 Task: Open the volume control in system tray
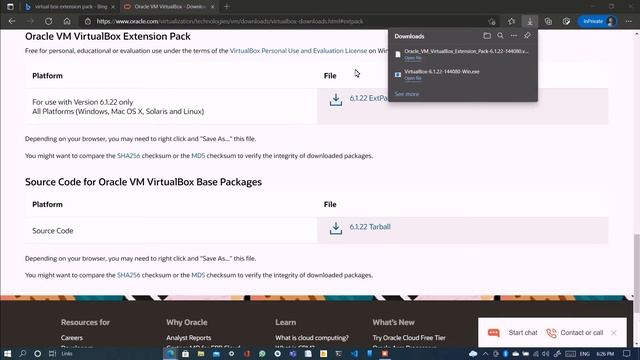click(x=546, y=353)
